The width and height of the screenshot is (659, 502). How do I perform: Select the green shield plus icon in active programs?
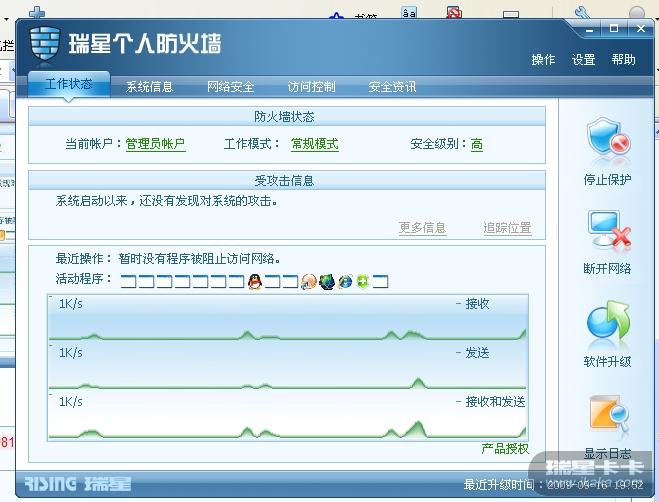(x=363, y=281)
